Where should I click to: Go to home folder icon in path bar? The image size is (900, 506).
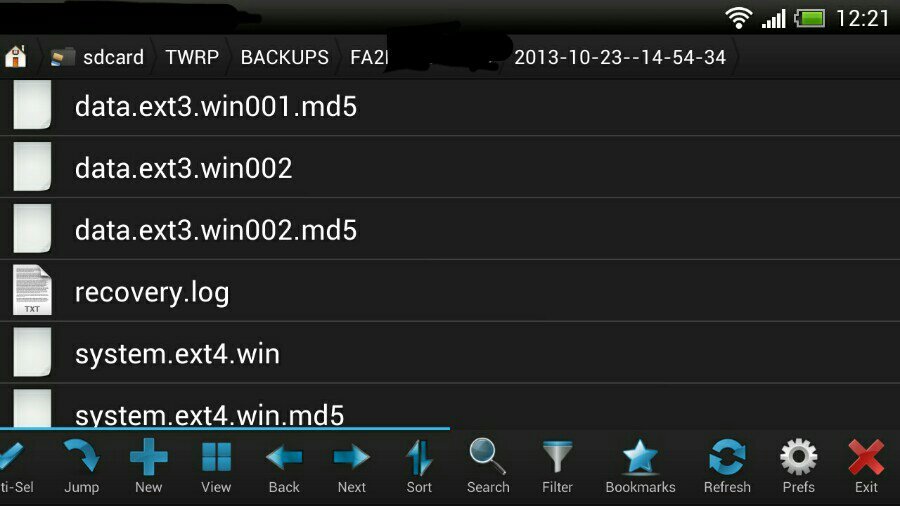(15, 57)
